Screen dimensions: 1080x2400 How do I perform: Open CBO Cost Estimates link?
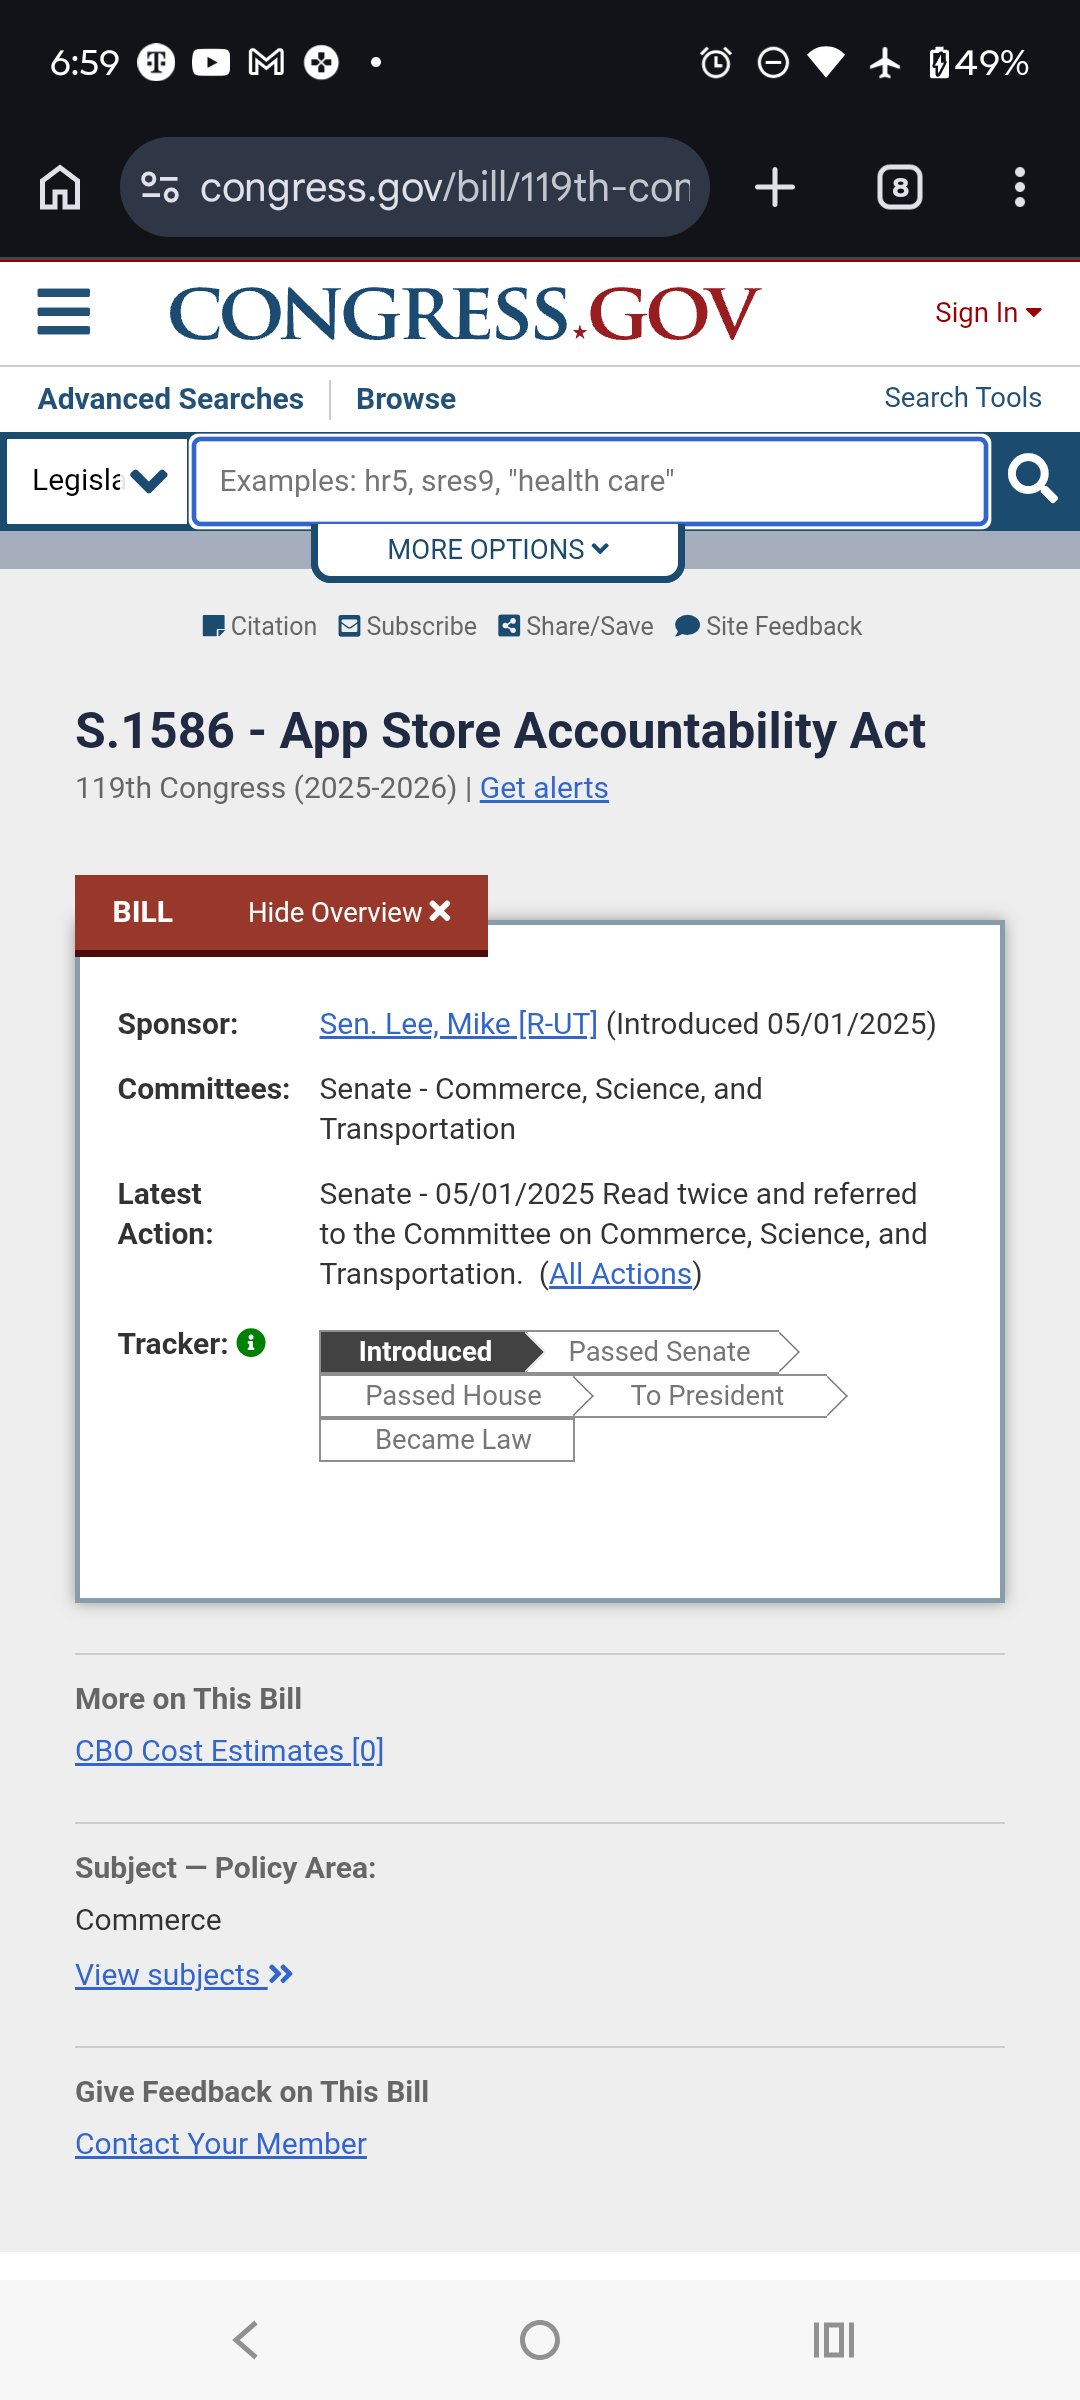[x=229, y=1751]
